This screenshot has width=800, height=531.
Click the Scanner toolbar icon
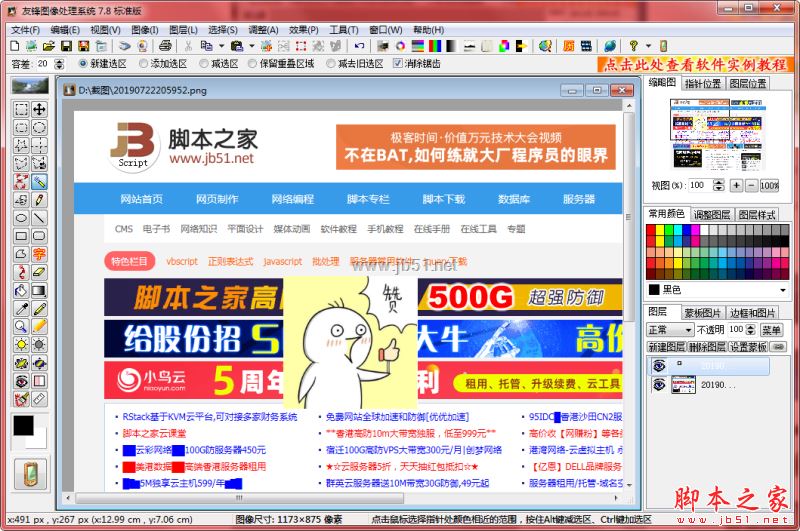[124, 46]
